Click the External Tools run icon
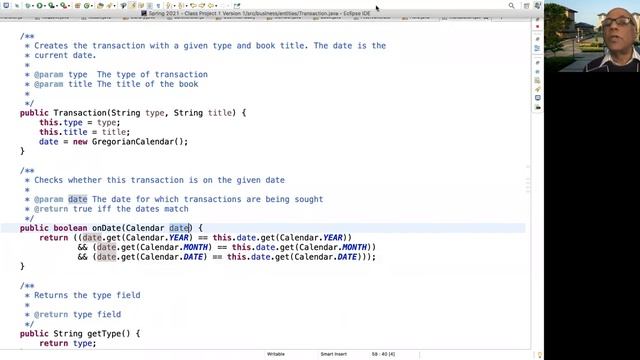This screenshot has height=360, width=640. point(64,6)
